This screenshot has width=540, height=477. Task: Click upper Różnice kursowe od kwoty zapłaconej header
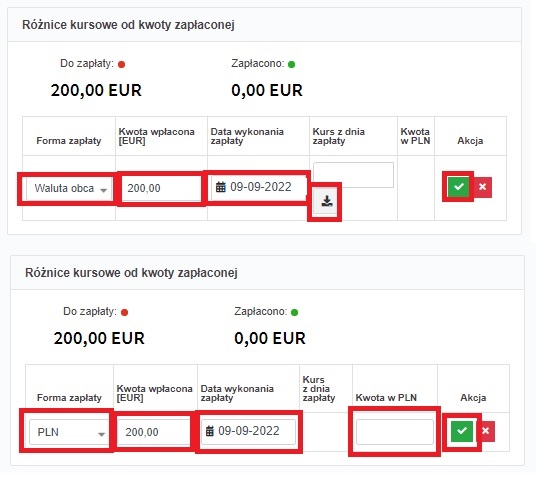pos(128,25)
